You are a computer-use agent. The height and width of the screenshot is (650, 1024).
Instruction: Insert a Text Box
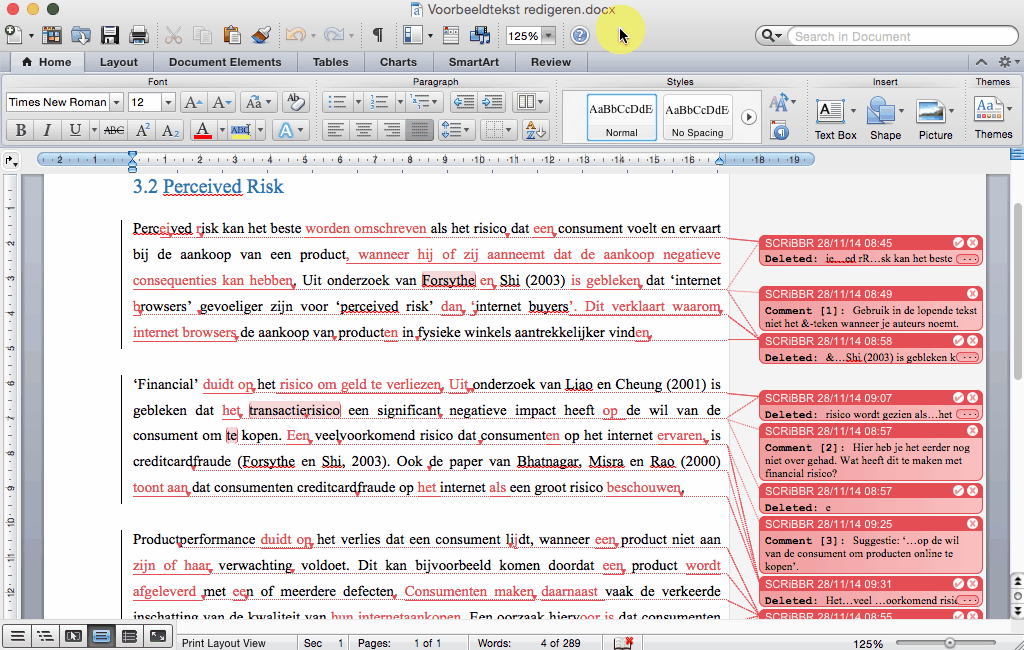[x=835, y=118]
